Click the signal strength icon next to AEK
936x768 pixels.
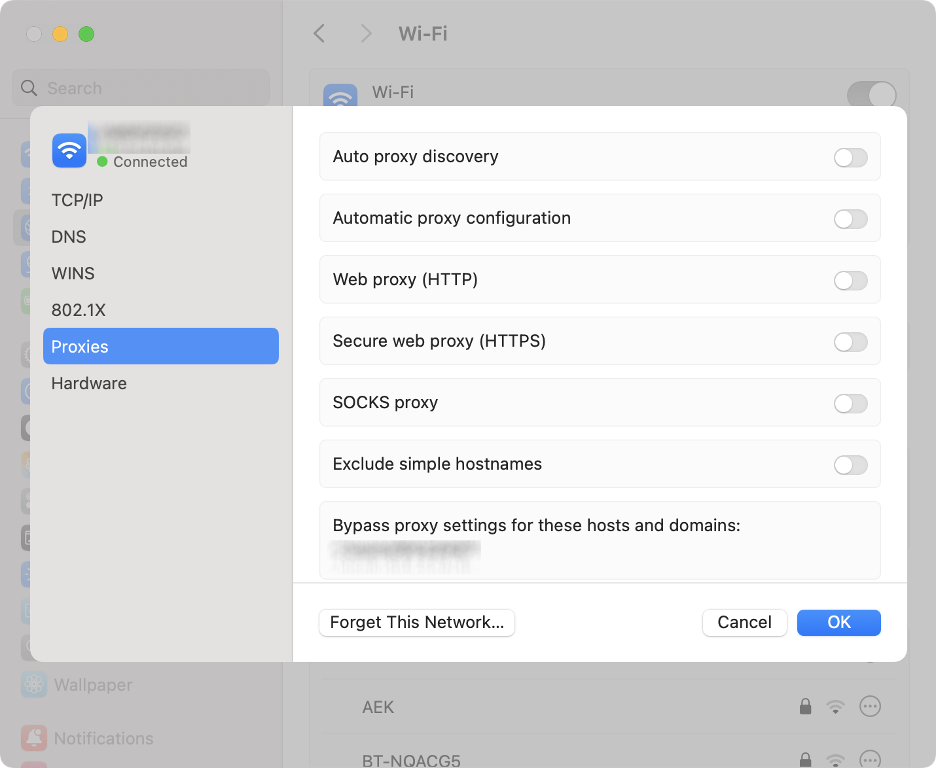point(836,706)
